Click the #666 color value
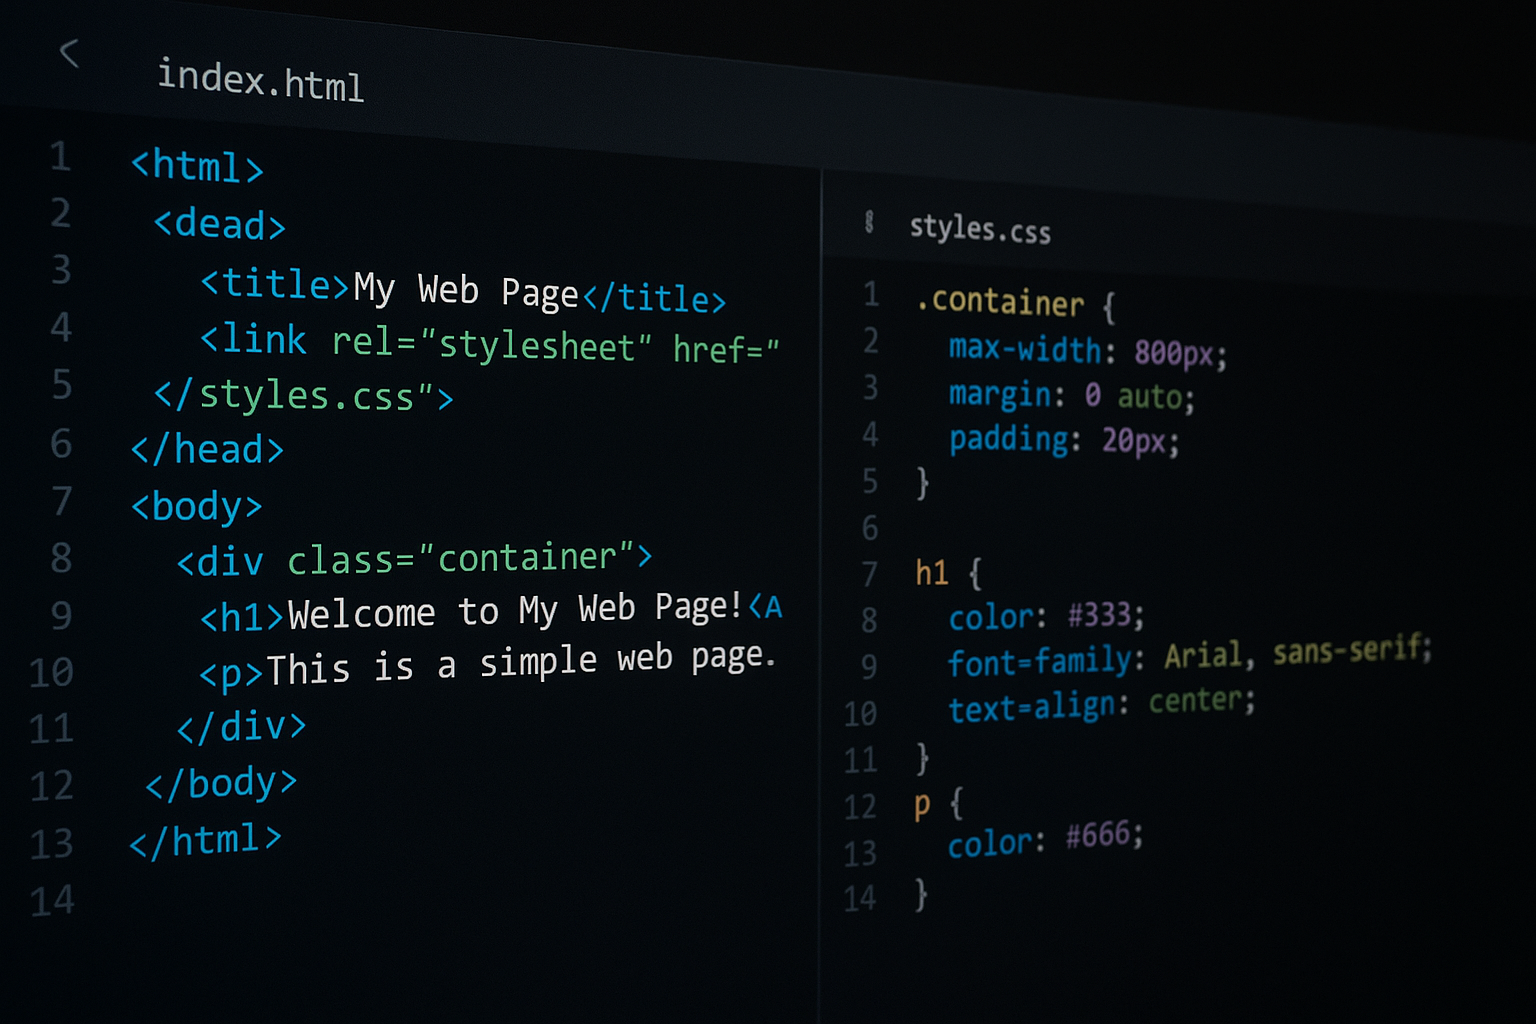This screenshot has width=1536, height=1024. [1102, 835]
